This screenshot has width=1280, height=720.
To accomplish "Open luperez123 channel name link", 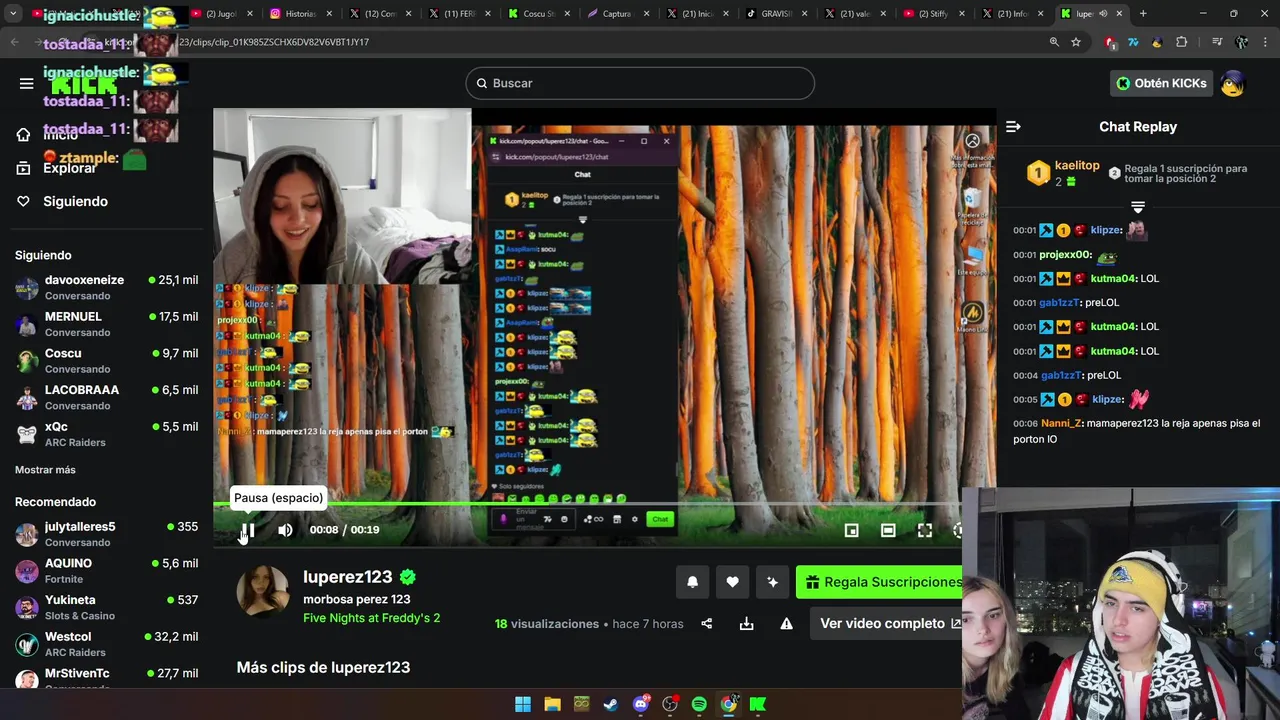I will (347, 577).
